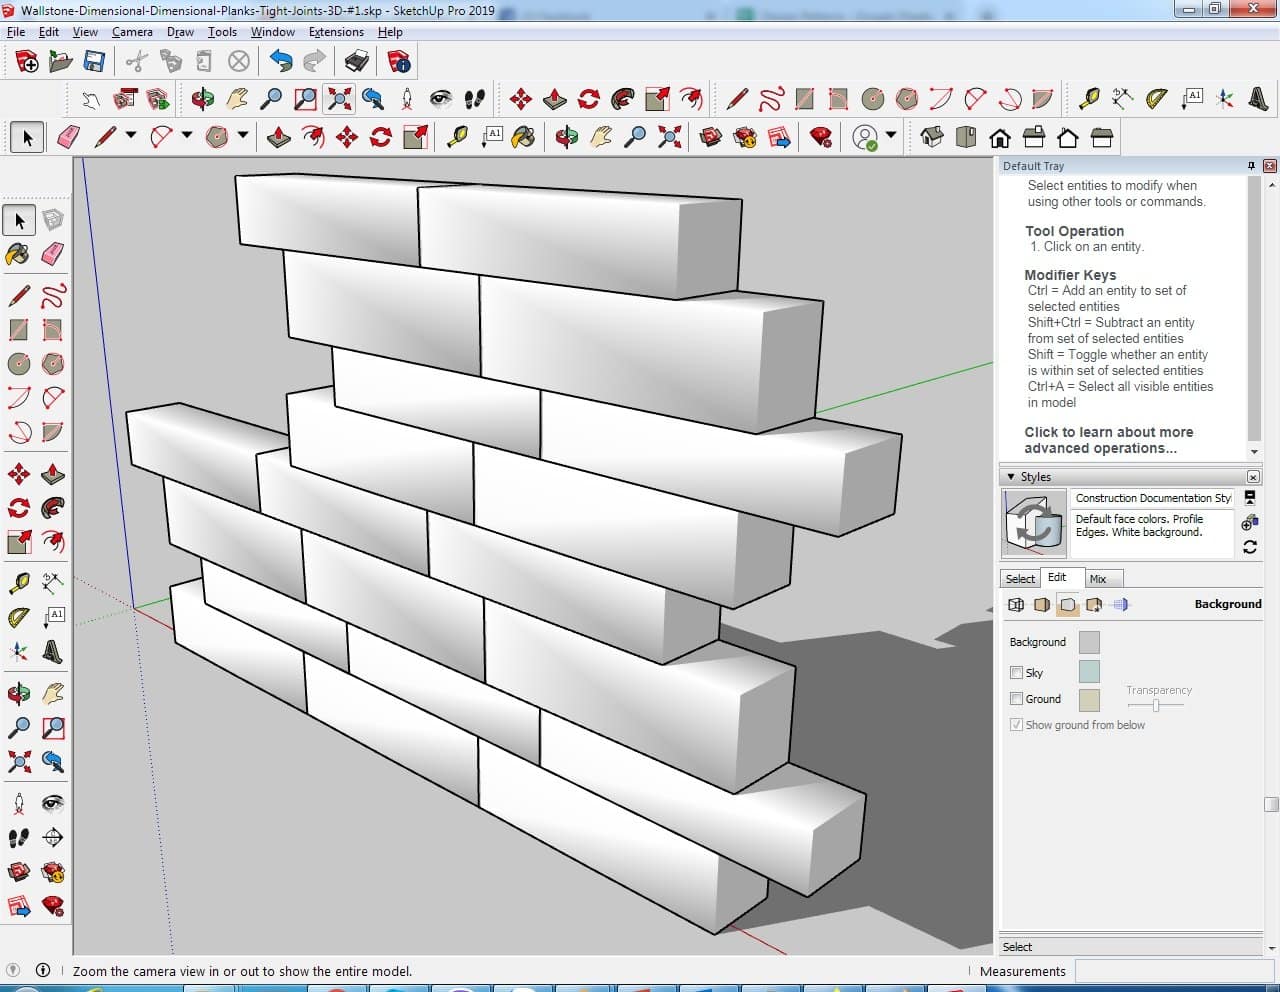Click the Edge settings icon in Styles panel

1016,605
